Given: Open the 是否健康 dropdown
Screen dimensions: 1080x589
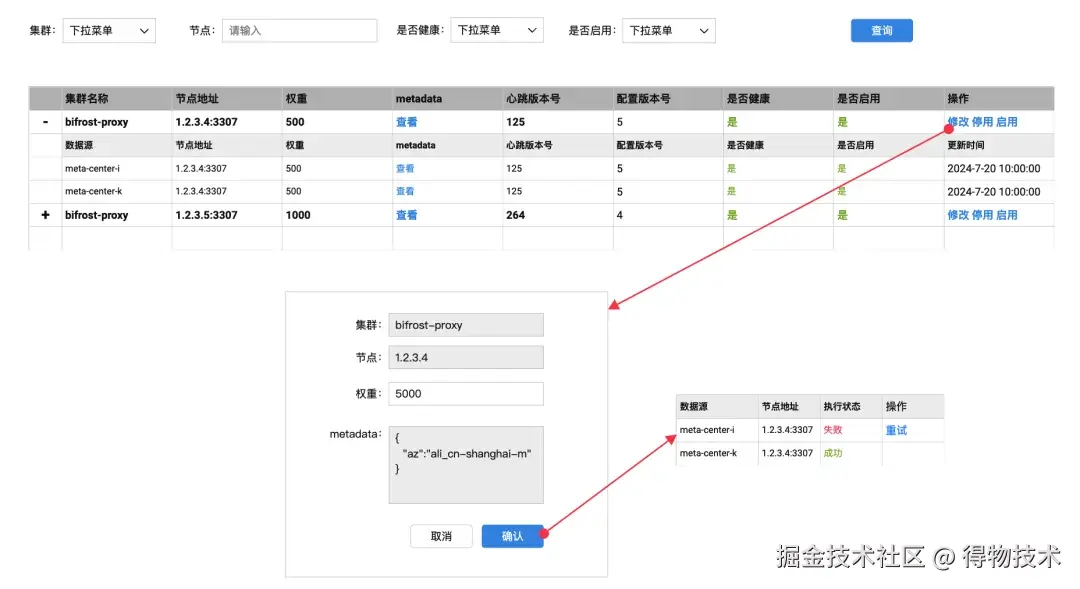Looking at the screenshot, I should click(x=496, y=30).
